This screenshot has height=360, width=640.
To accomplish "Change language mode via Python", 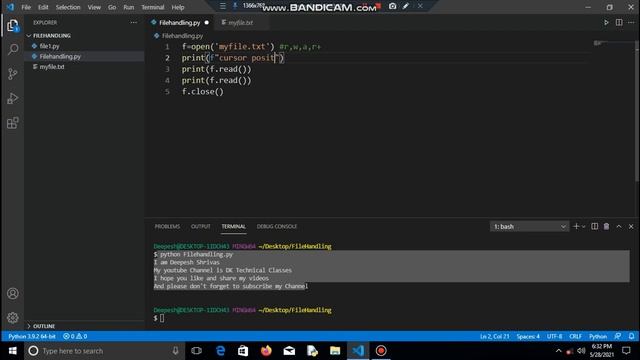I will click(598, 336).
